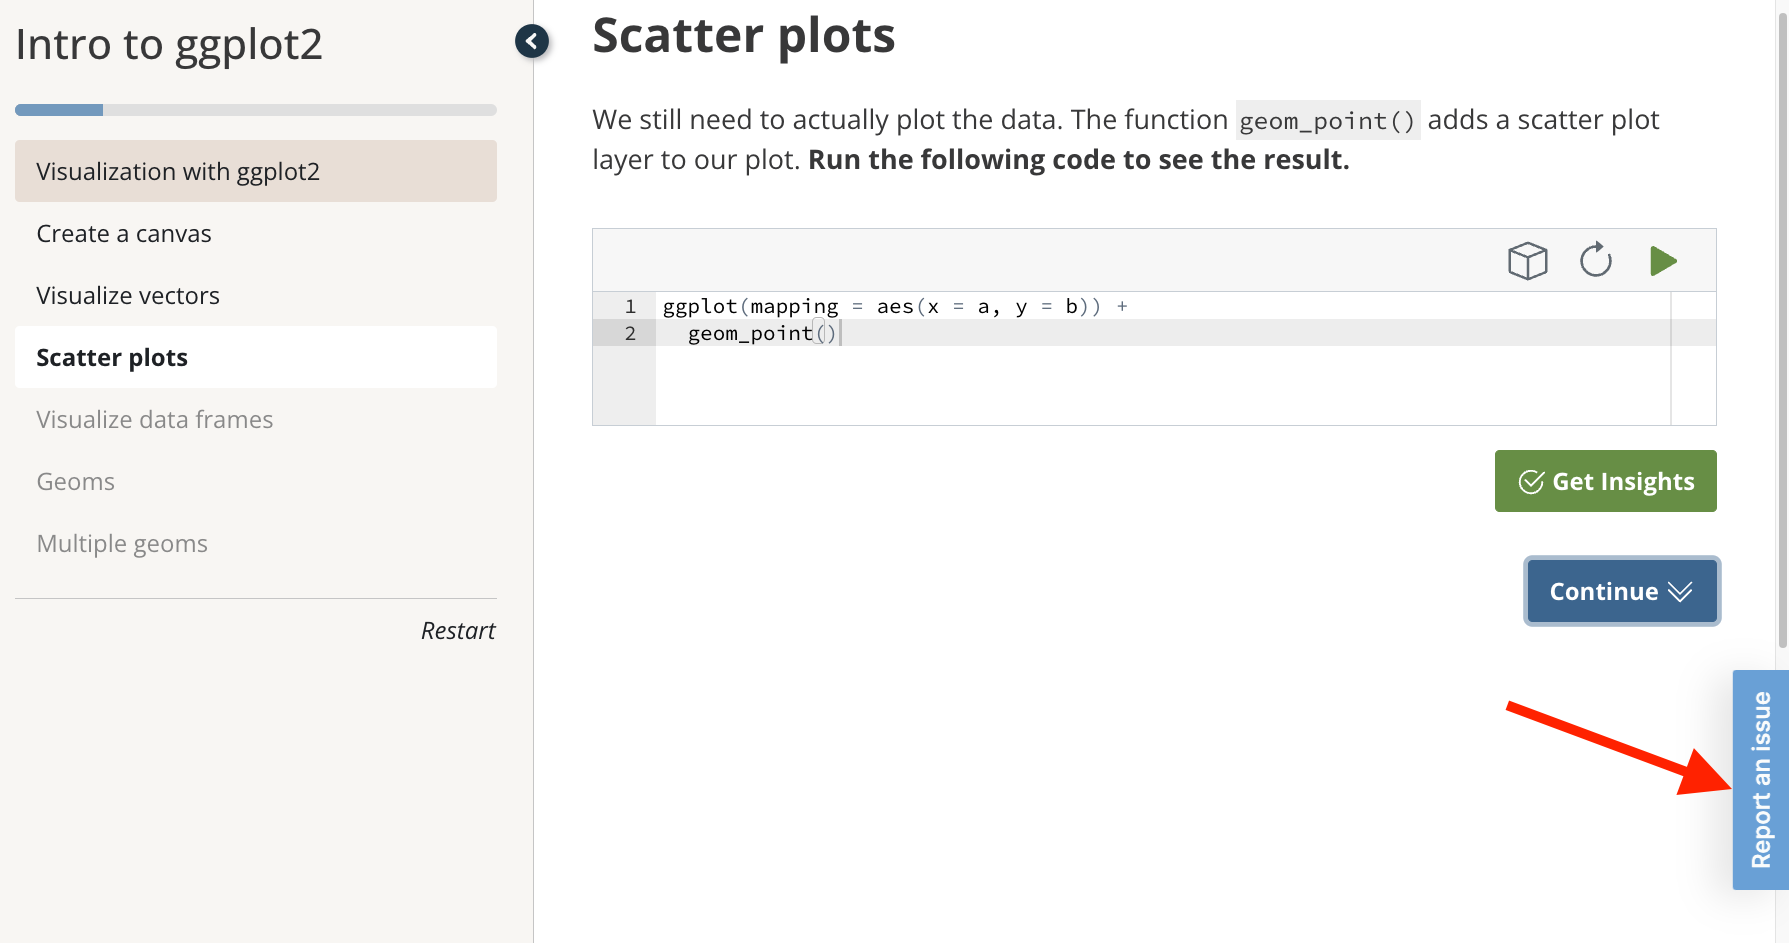Go to Create a canvas lesson
This screenshot has height=943, width=1789.
coord(124,234)
